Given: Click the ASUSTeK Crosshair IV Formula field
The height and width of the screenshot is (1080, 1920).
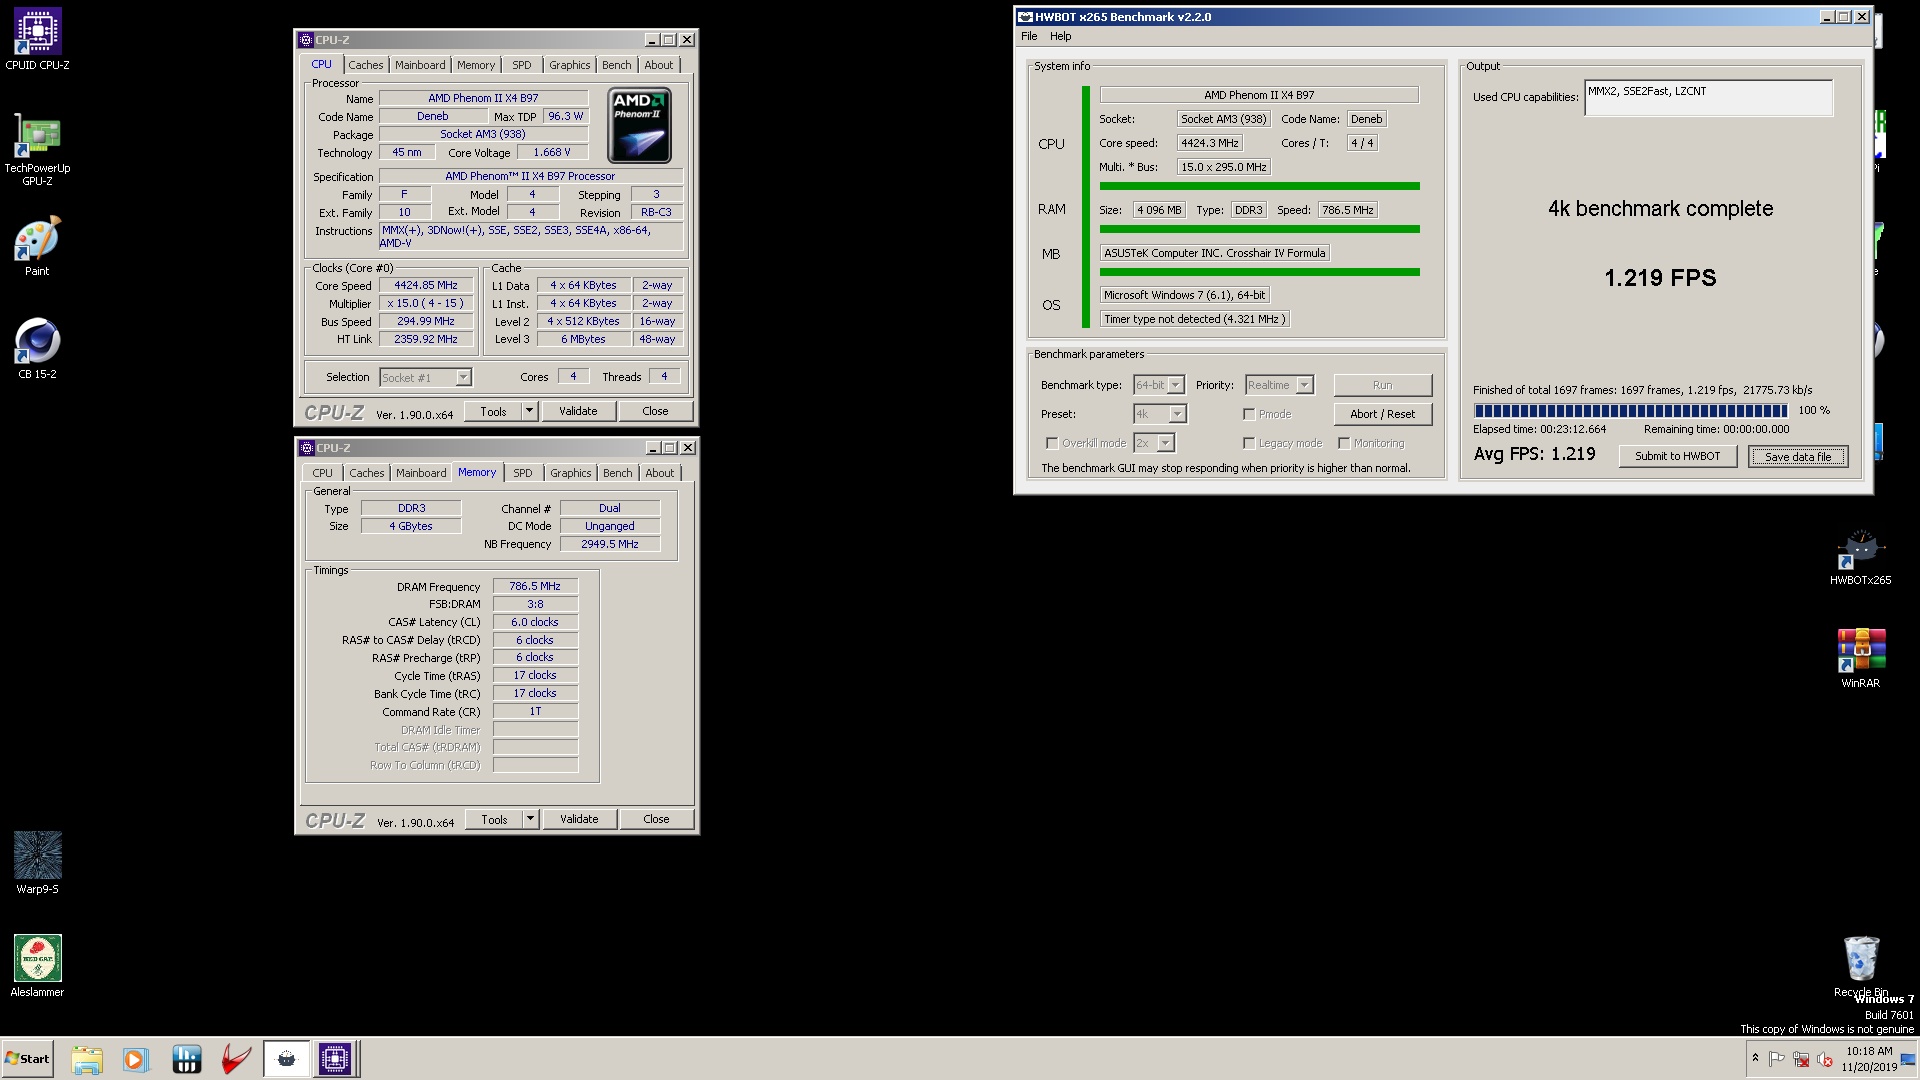Looking at the screenshot, I should pyautogui.click(x=1215, y=253).
